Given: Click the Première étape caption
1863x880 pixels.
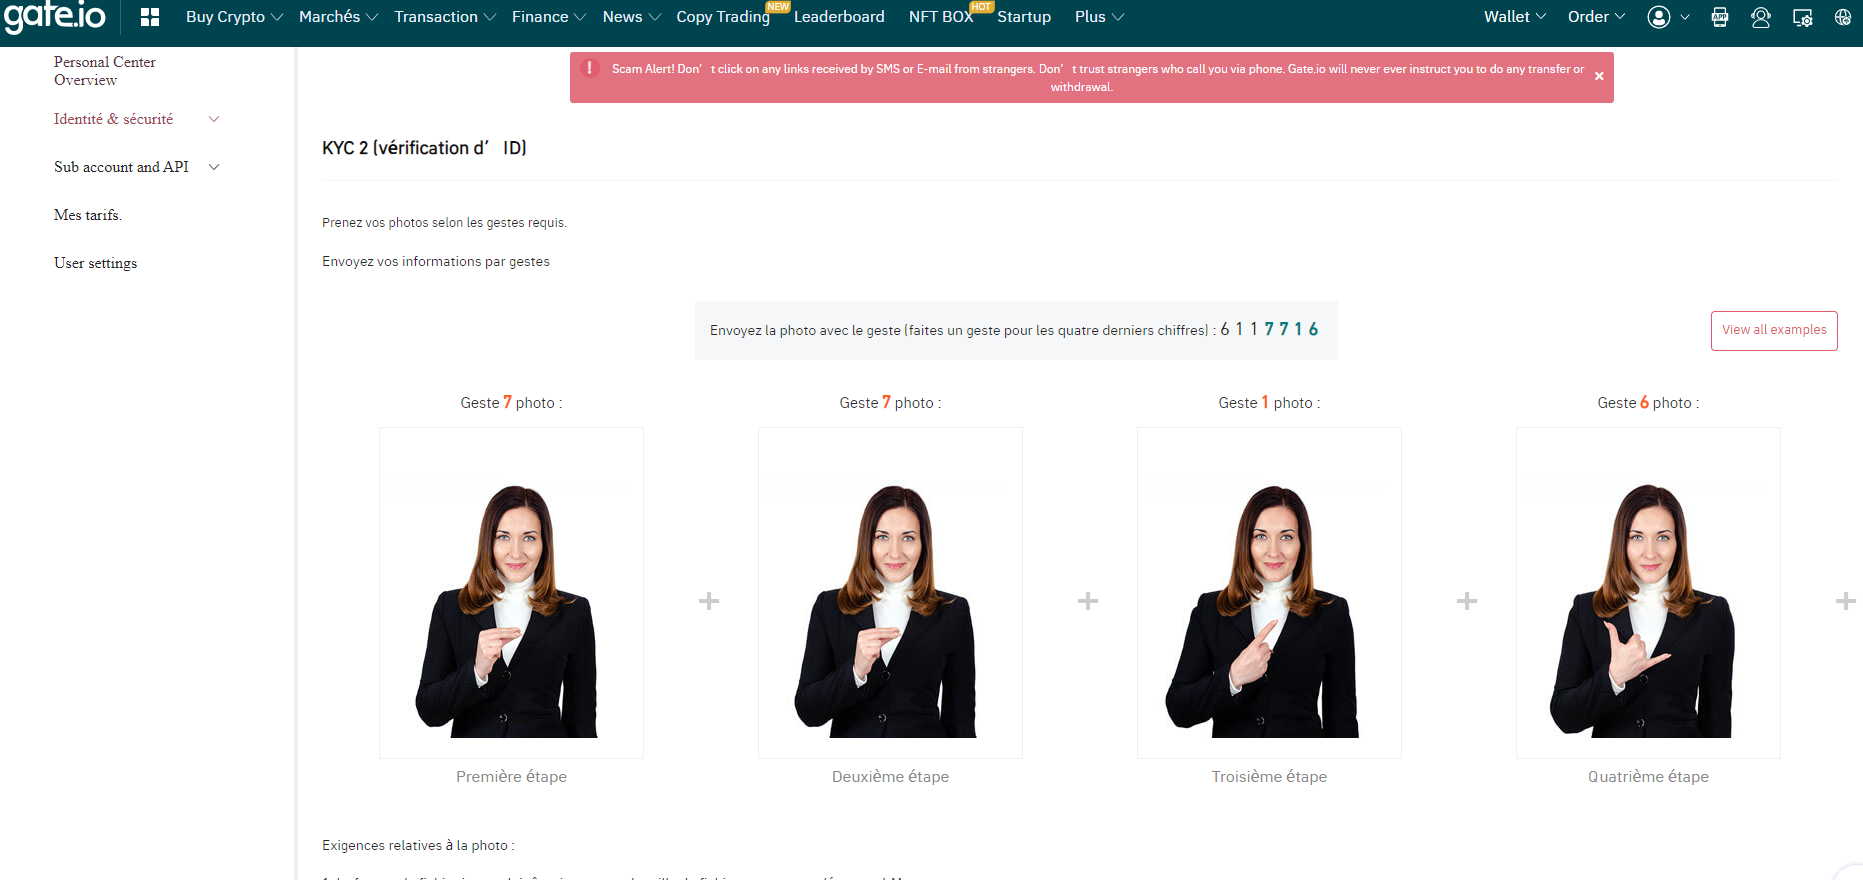Looking at the screenshot, I should 511,777.
